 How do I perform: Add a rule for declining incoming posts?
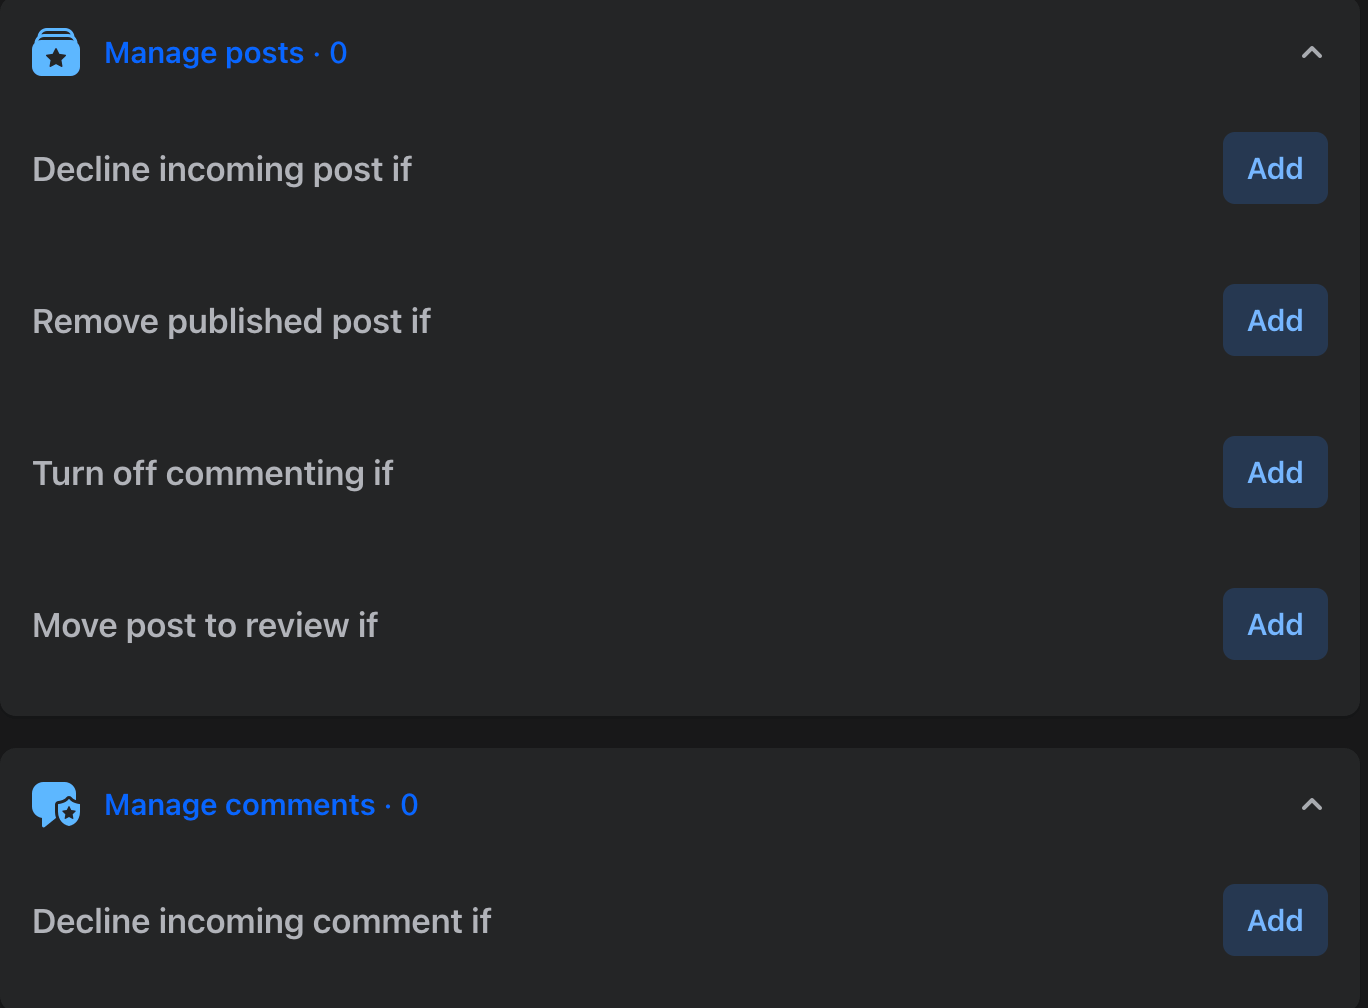[x=1275, y=168]
